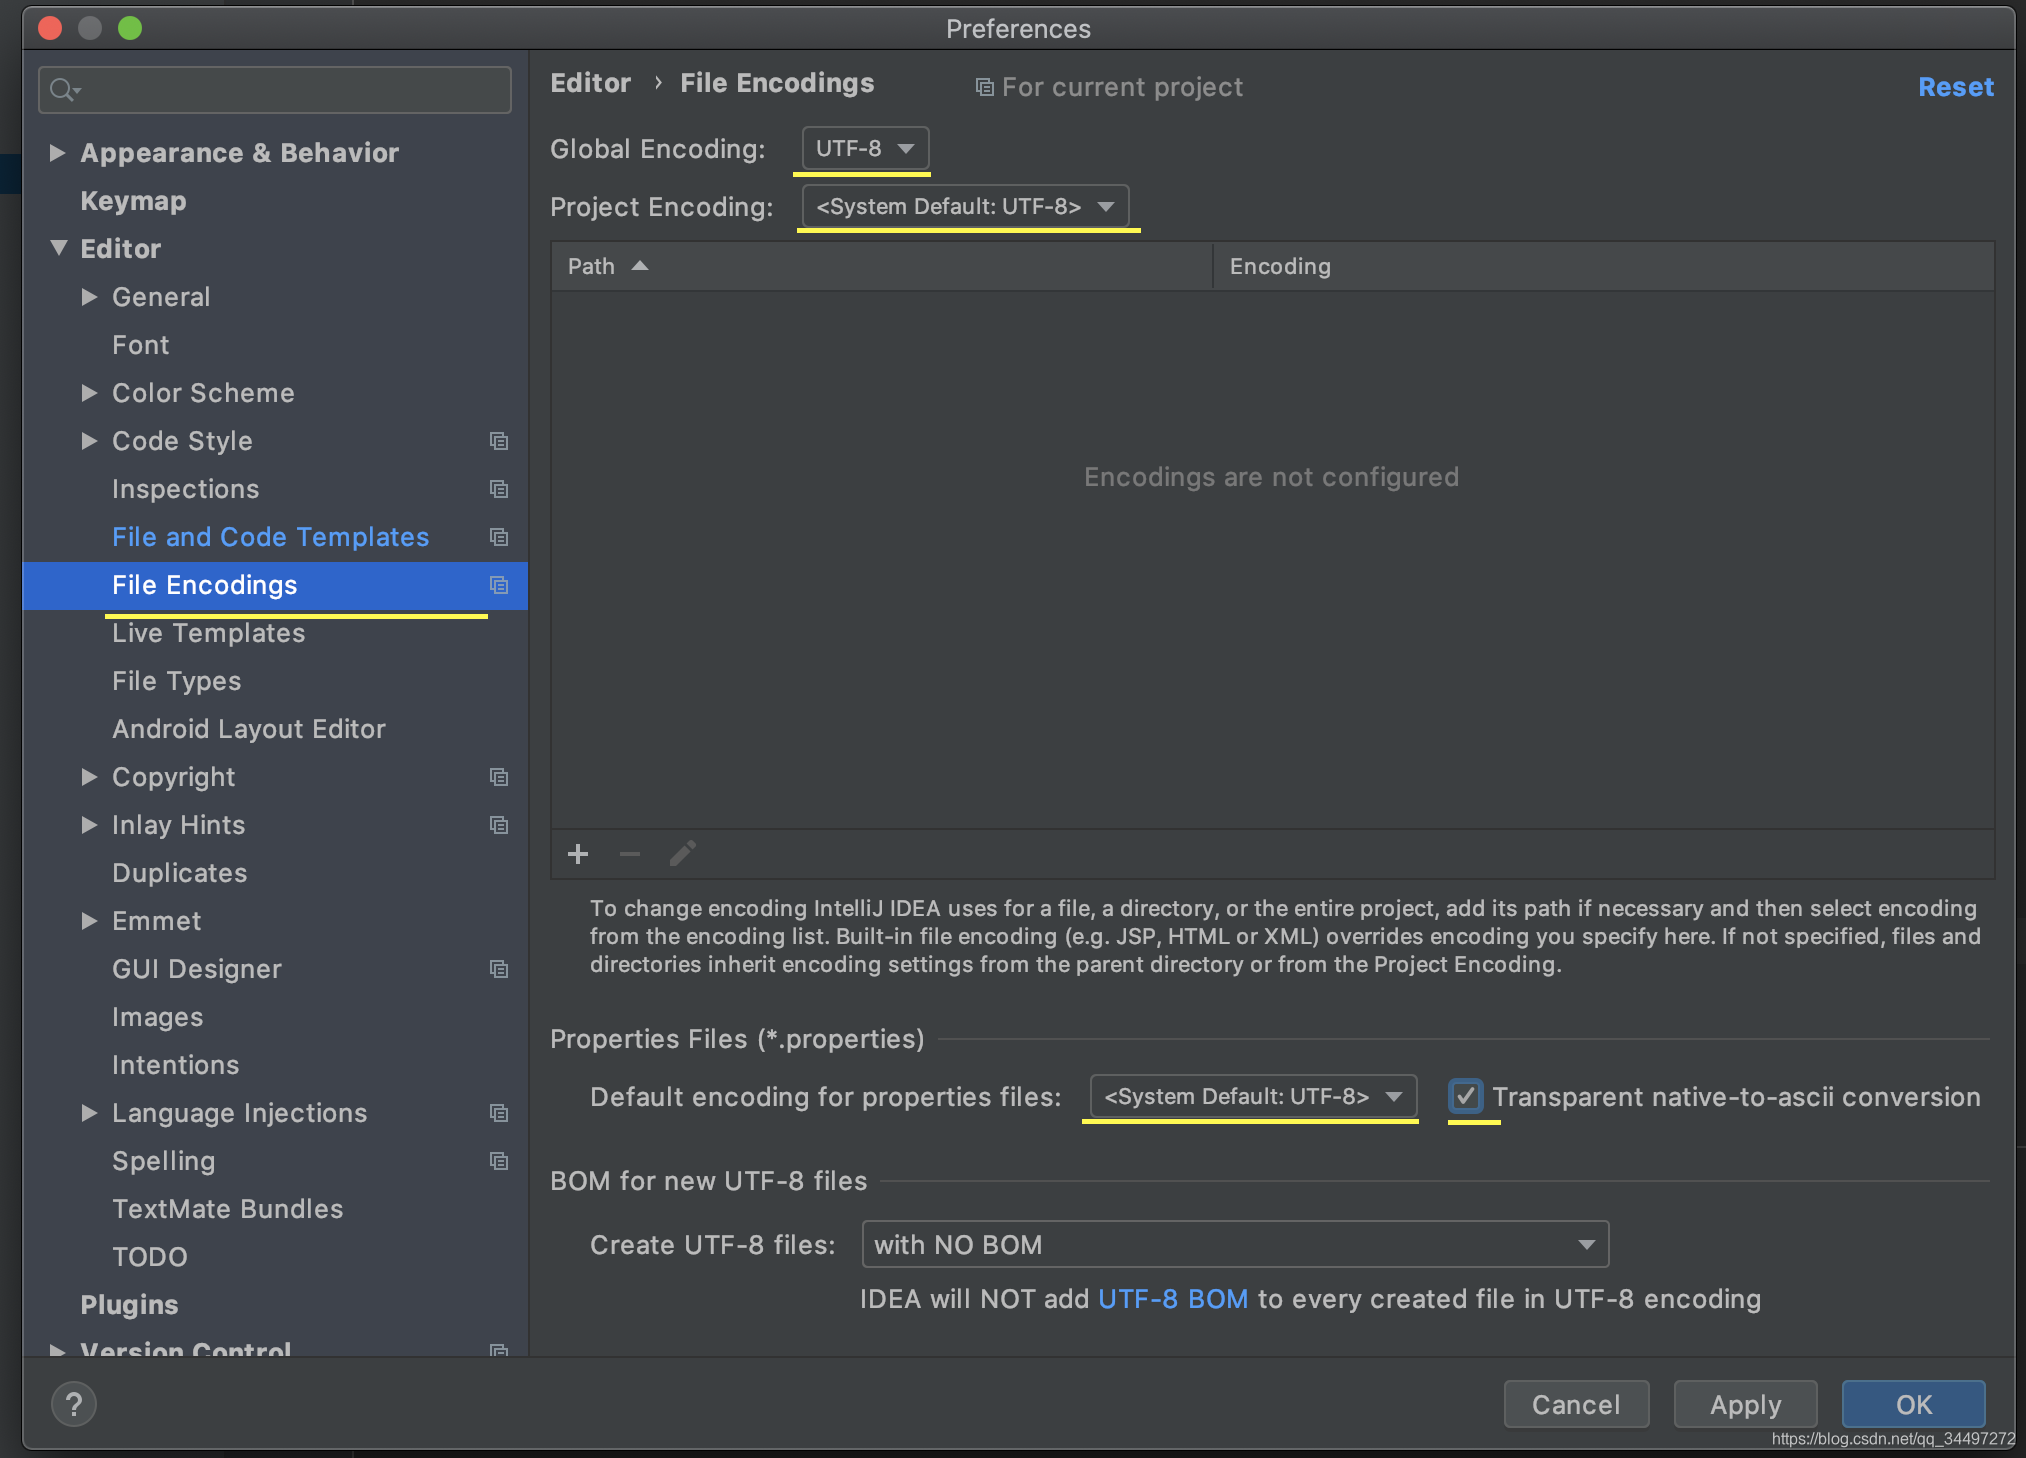
Task: Click the Apply button
Action: 1745,1405
